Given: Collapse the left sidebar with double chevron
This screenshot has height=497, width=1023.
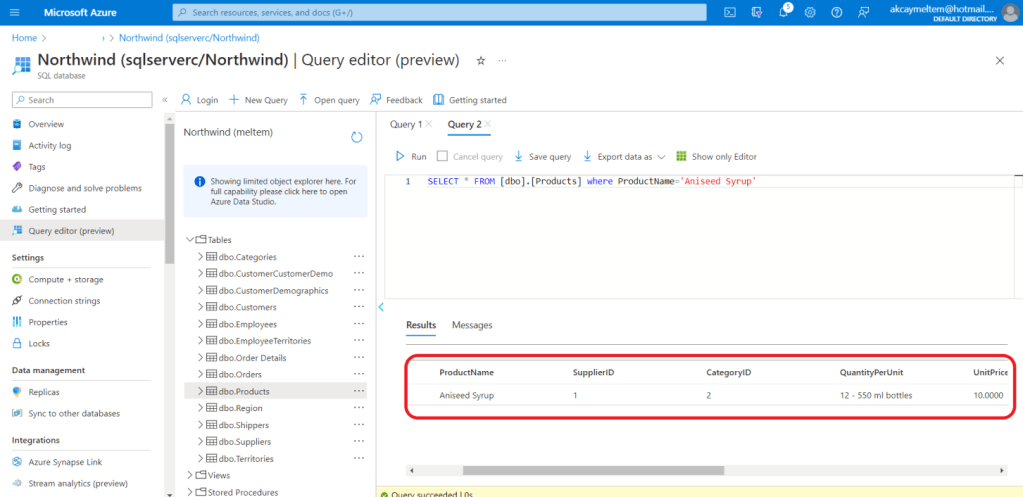Looking at the screenshot, I should coord(165,100).
